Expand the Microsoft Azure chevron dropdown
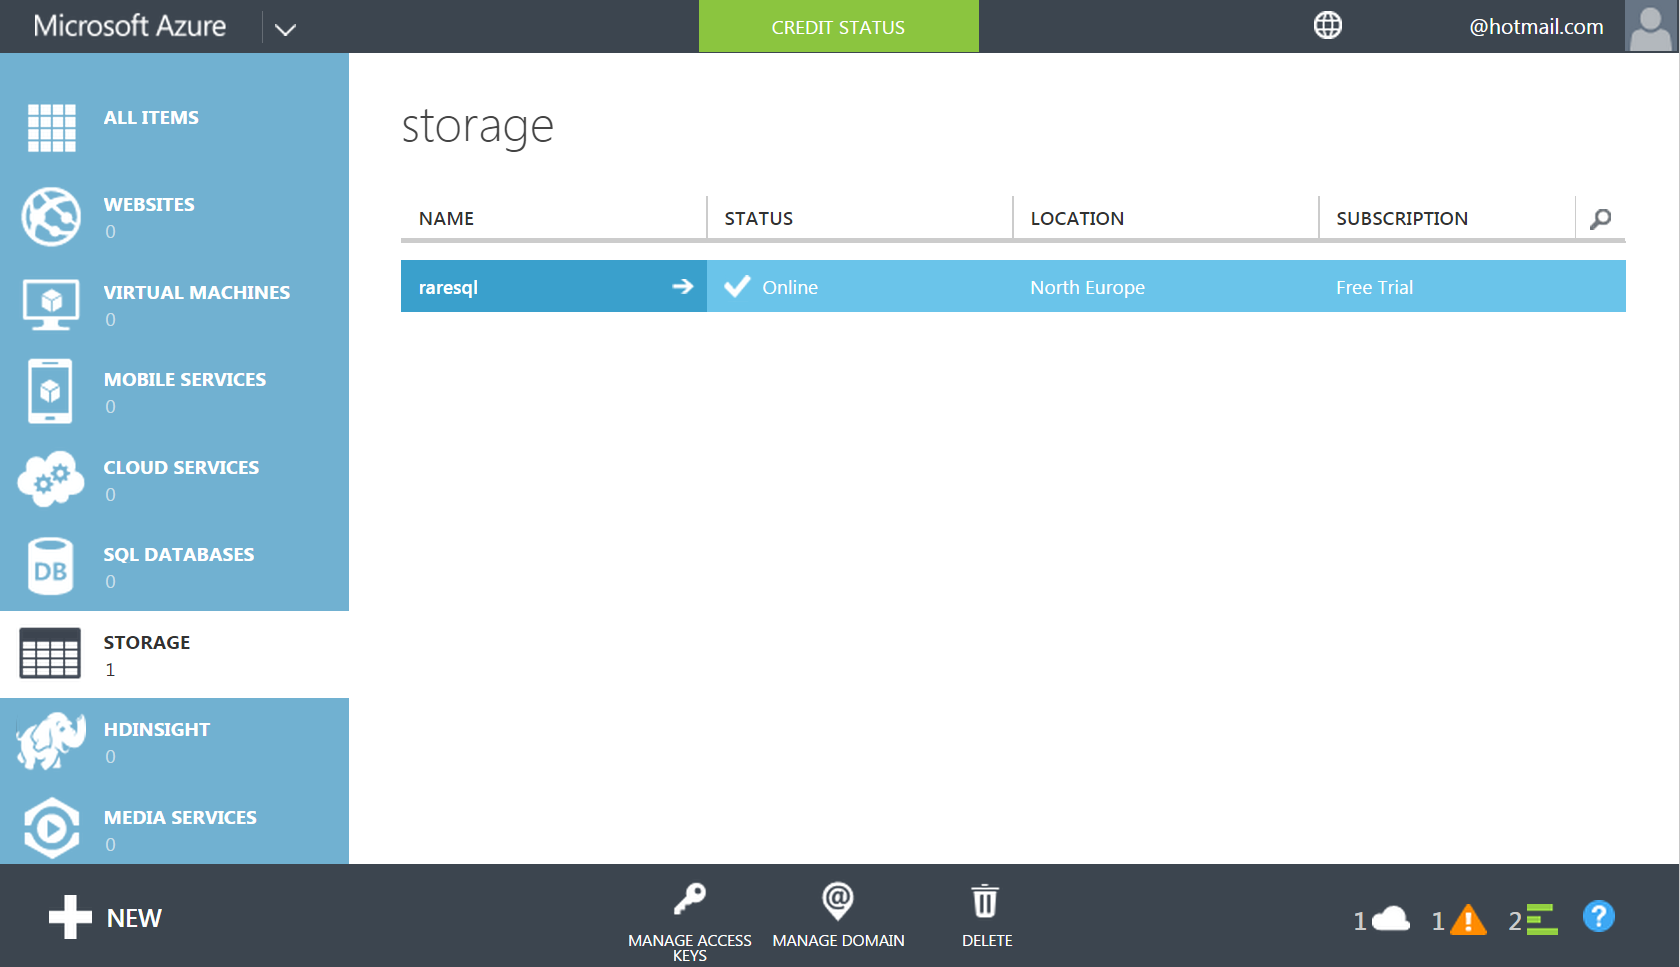This screenshot has width=1680, height=967. 285,29
